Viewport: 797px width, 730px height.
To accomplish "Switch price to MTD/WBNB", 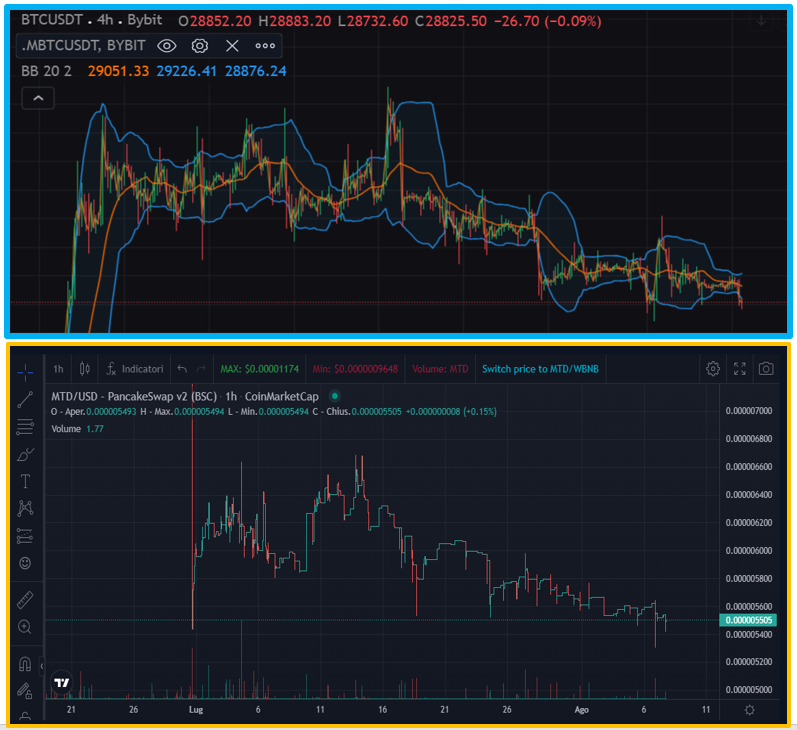I will pyautogui.click(x=540, y=369).
